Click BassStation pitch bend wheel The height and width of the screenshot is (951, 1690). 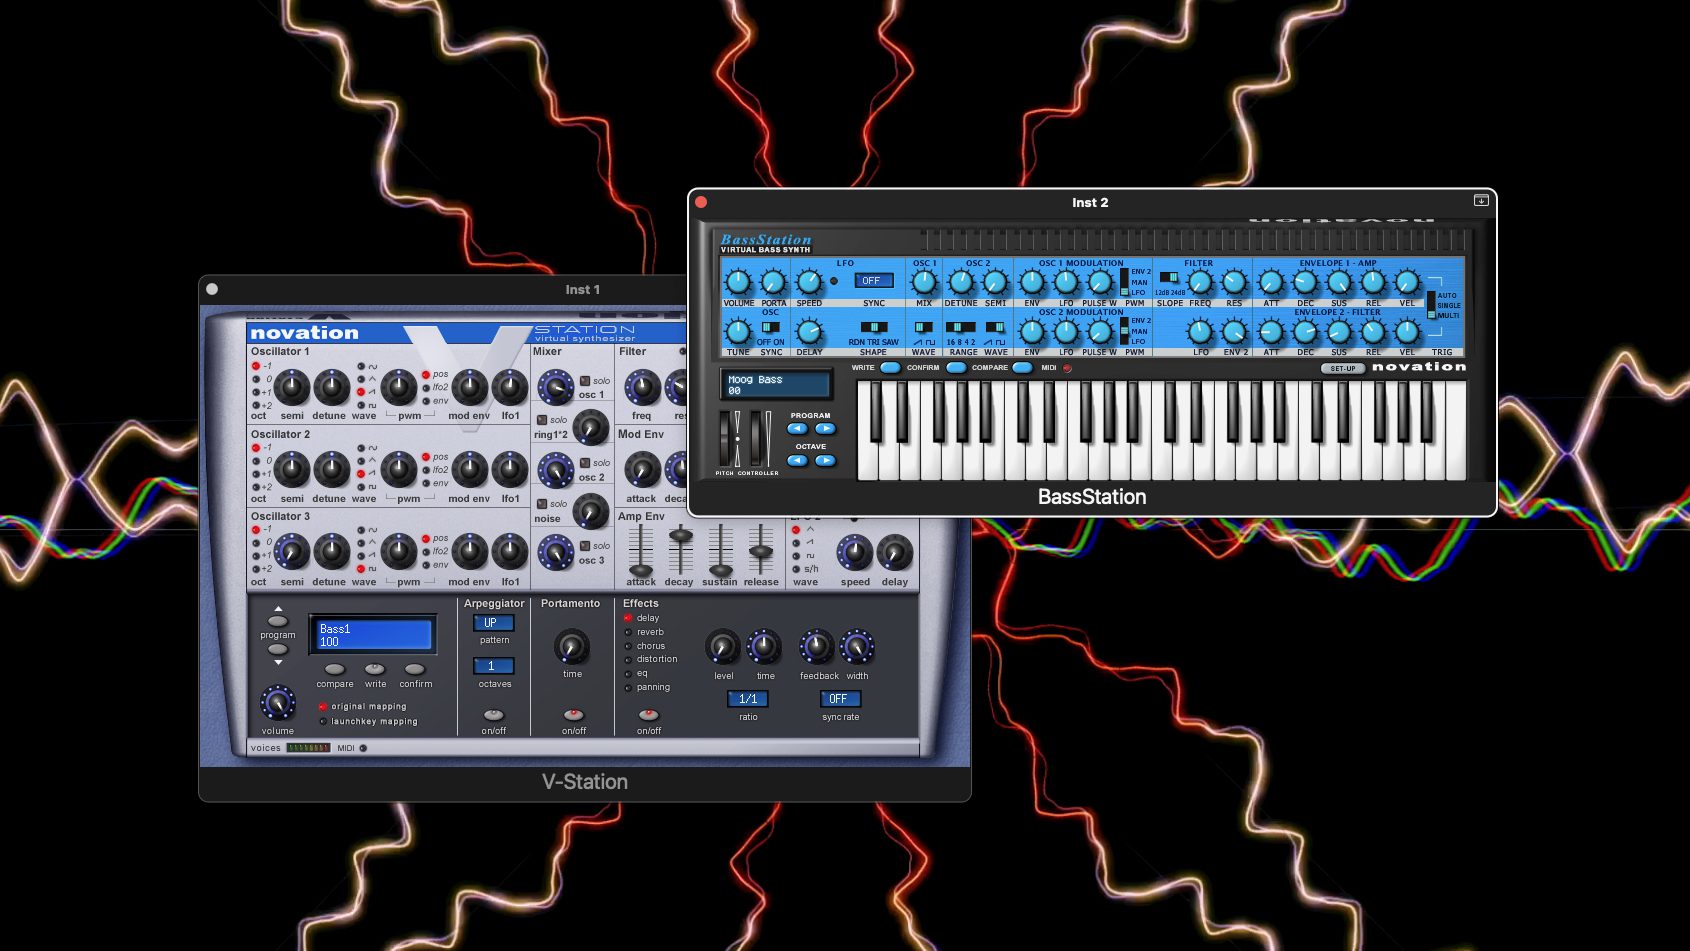click(x=727, y=438)
